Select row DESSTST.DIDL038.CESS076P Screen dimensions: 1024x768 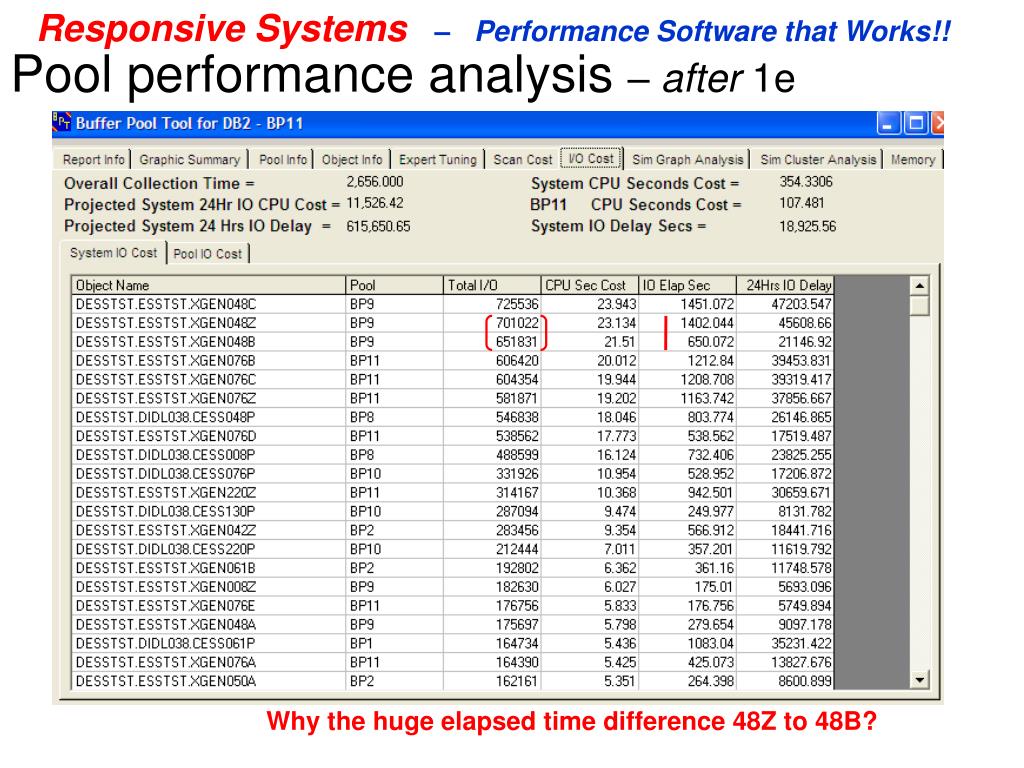[x=453, y=474]
